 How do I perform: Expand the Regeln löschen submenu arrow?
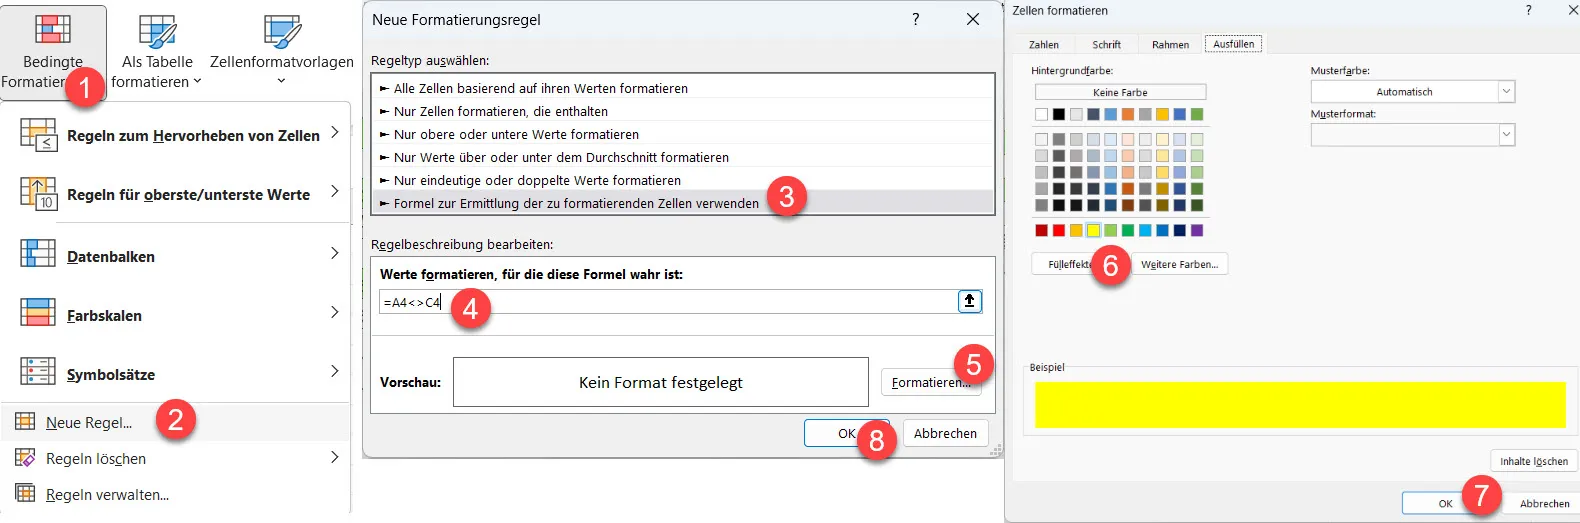coord(334,457)
